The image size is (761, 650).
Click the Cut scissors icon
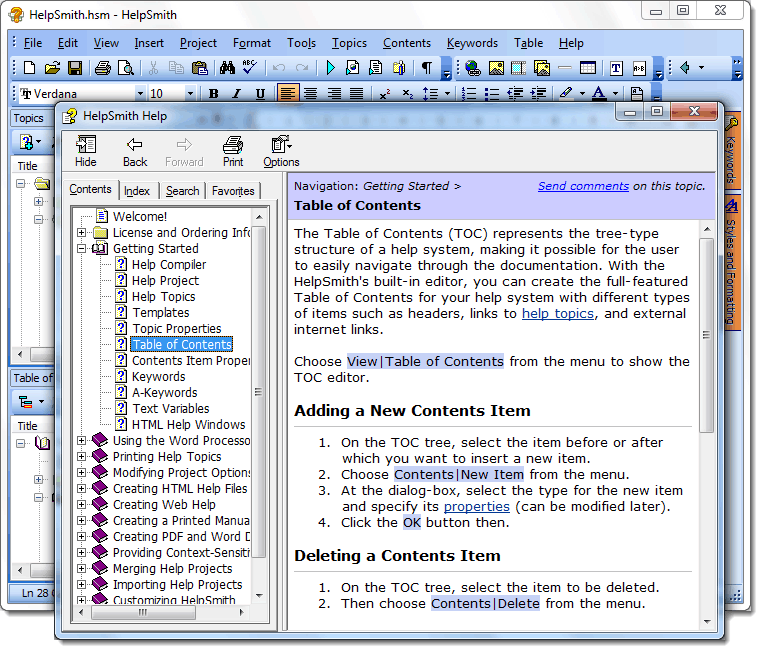point(153,68)
